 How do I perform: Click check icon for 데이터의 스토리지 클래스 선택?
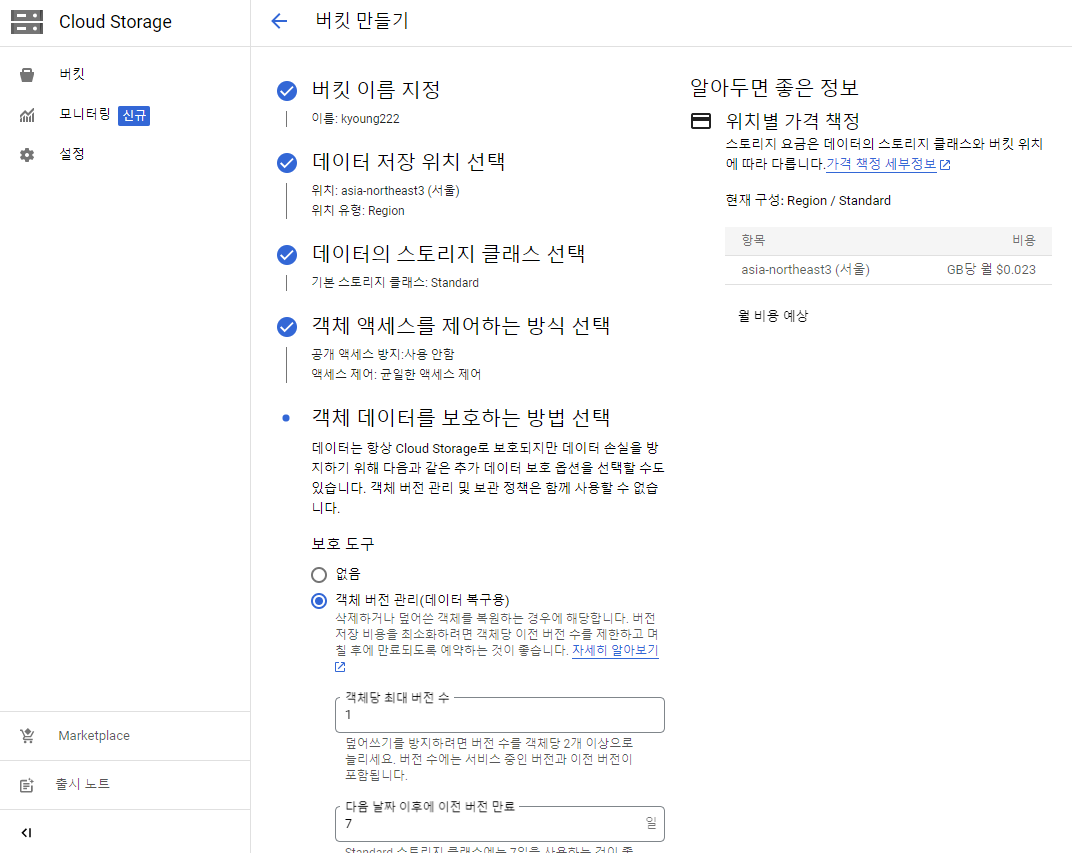(x=286, y=255)
